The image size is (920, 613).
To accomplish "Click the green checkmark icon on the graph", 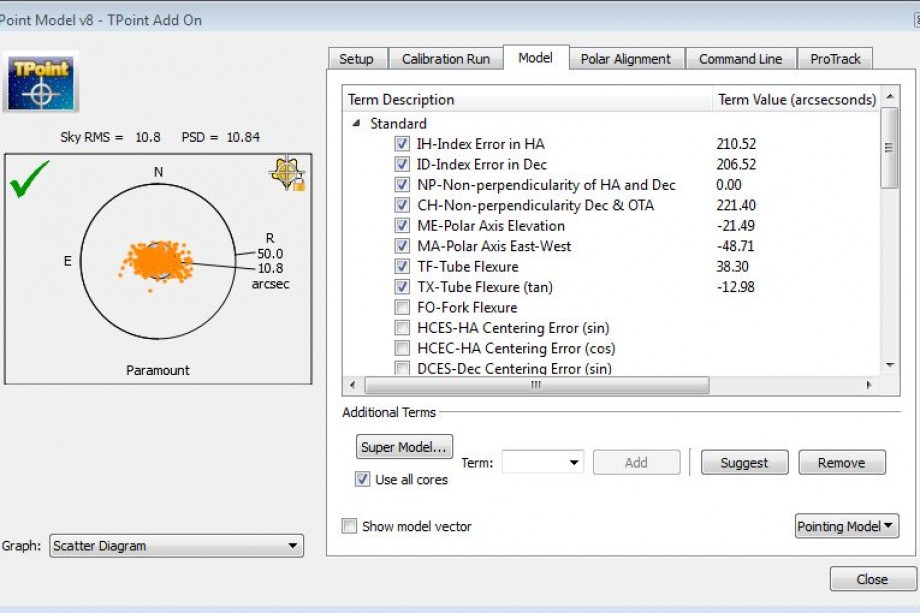I will (x=29, y=180).
